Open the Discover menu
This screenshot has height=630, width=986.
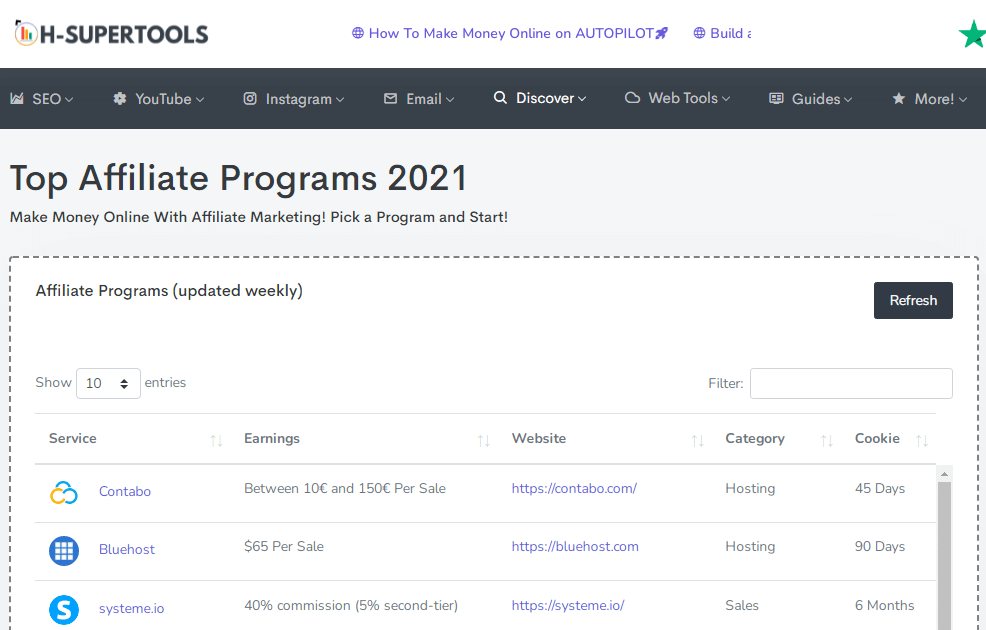(540, 98)
